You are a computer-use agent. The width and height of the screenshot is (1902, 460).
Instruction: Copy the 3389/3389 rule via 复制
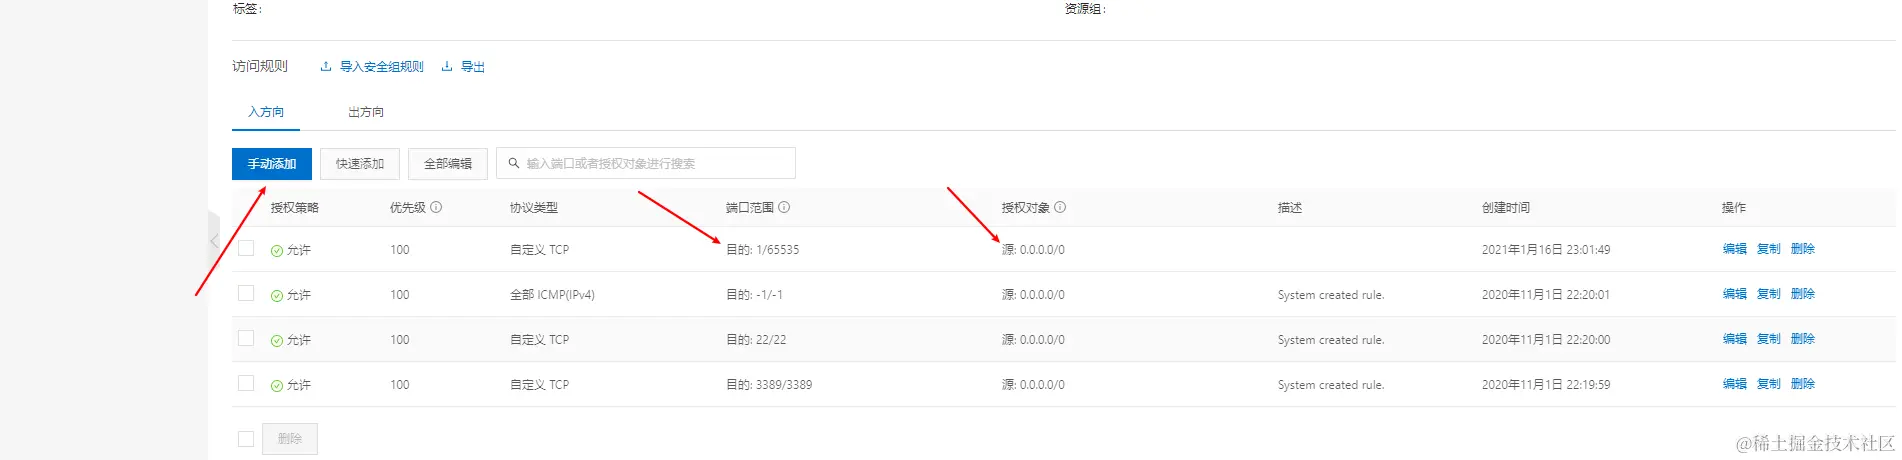click(x=1769, y=384)
